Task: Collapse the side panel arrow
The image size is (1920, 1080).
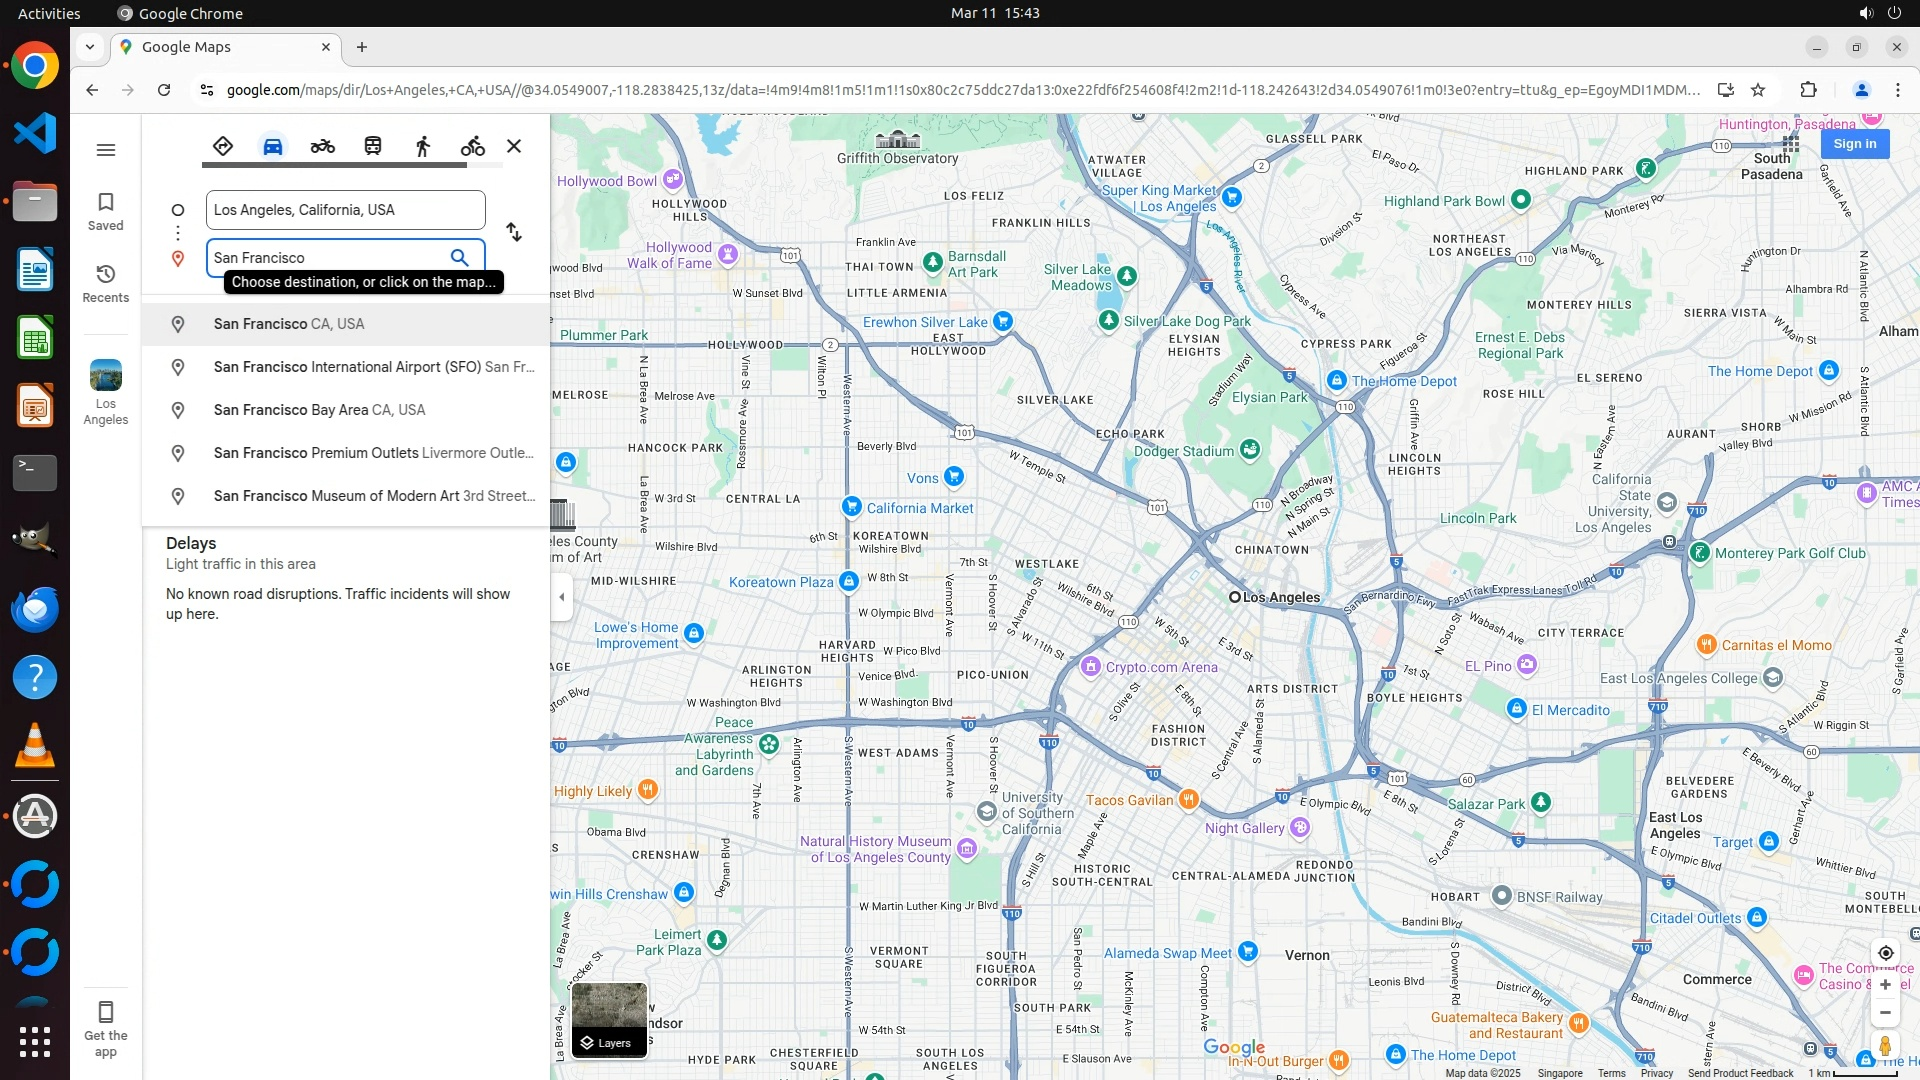Action: pos(562,597)
